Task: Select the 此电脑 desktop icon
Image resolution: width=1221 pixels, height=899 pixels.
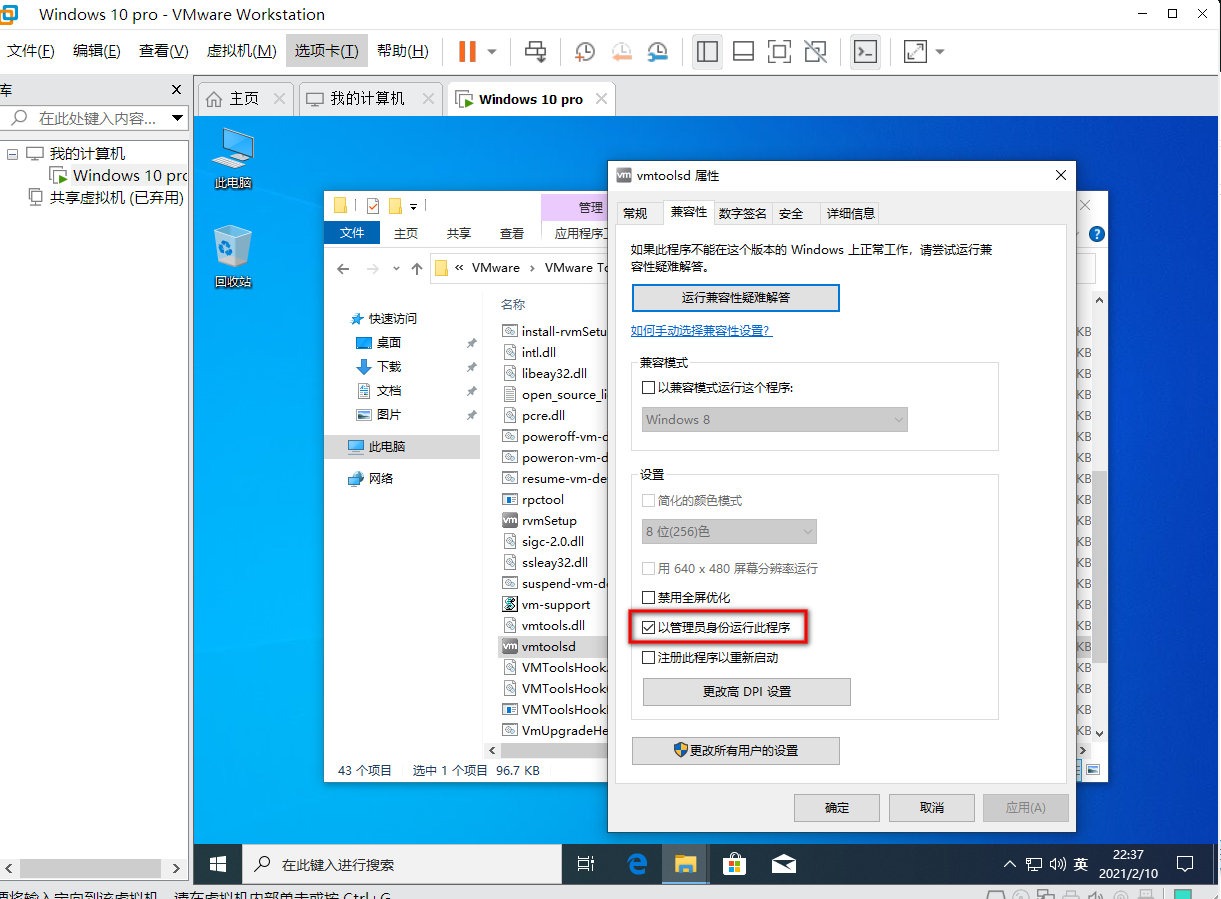Action: (x=233, y=159)
